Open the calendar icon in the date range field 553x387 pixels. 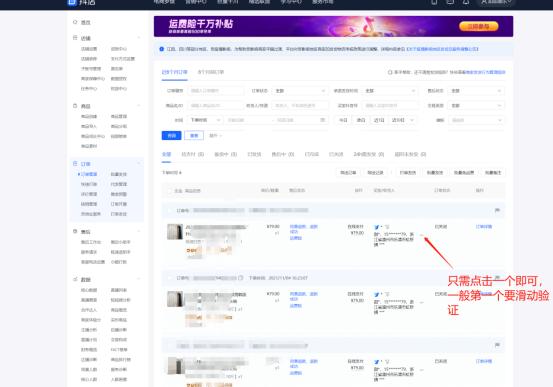(x=322, y=120)
